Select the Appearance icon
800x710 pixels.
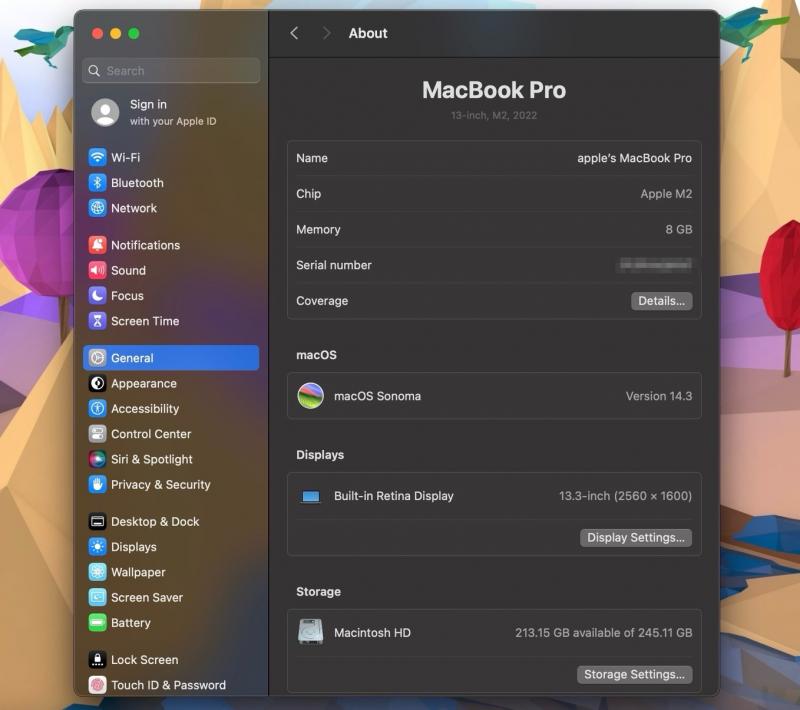[97, 384]
